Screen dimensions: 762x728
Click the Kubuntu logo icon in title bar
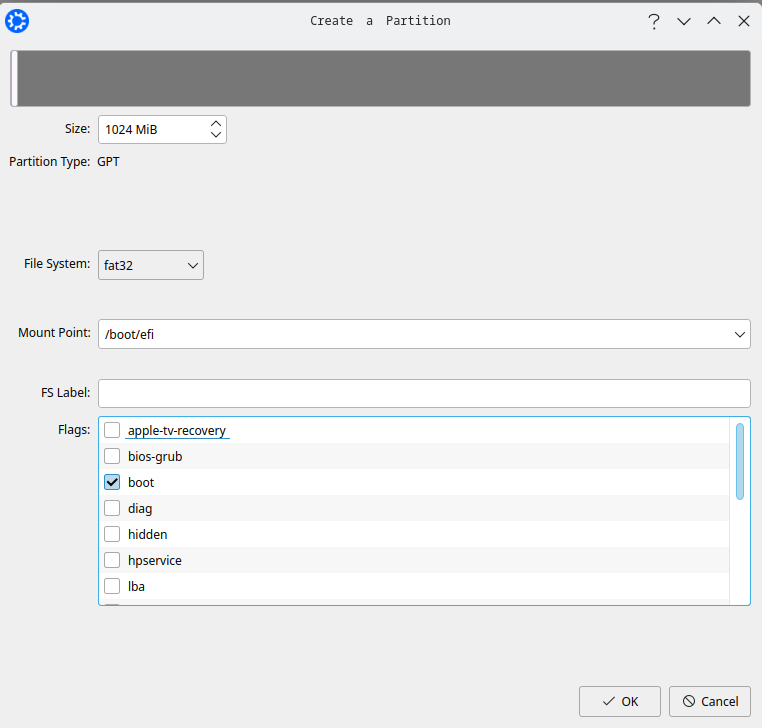coord(17,21)
